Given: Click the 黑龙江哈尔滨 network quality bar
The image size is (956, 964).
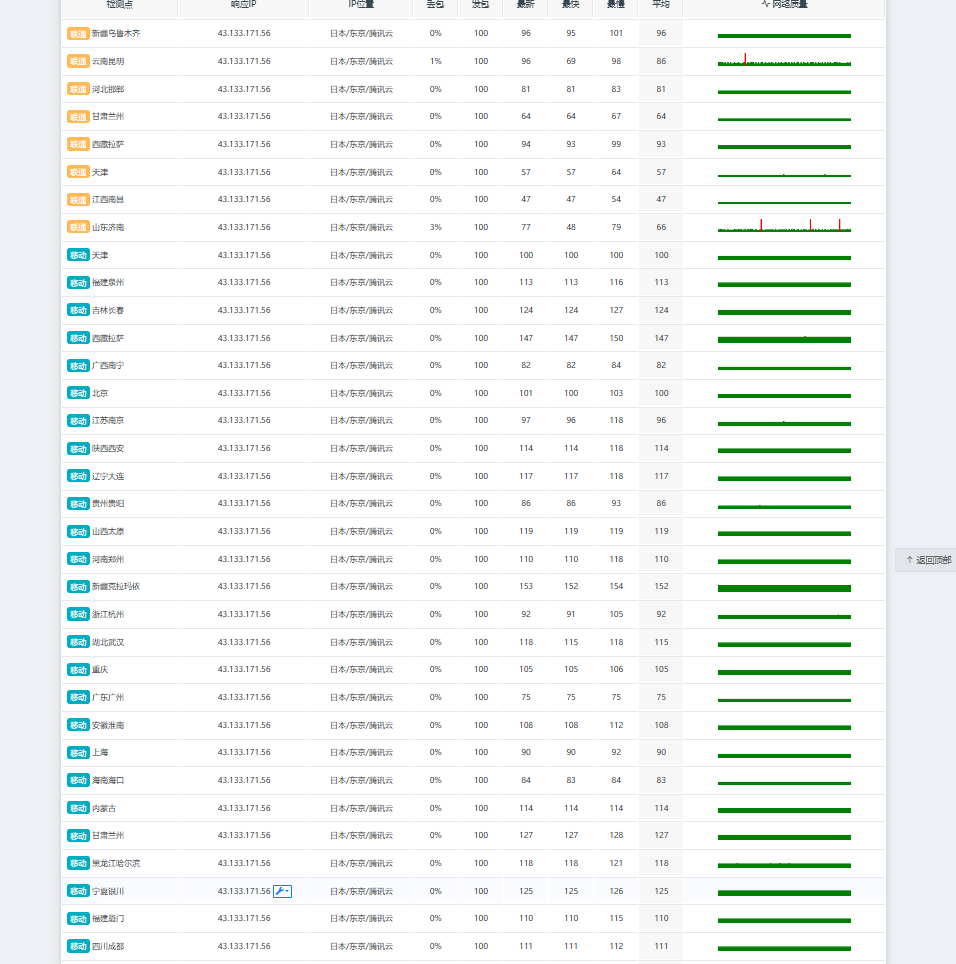Looking at the screenshot, I should click(784, 864).
